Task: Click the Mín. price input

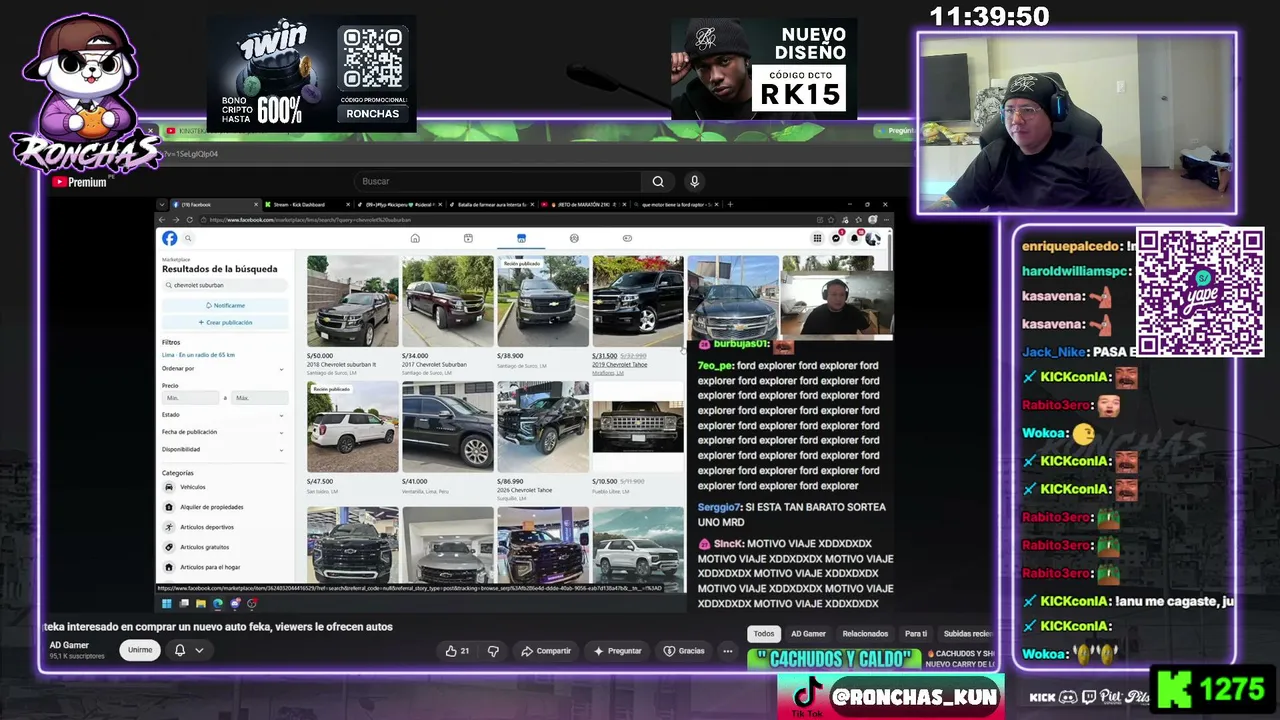Action: click(x=191, y=398)
